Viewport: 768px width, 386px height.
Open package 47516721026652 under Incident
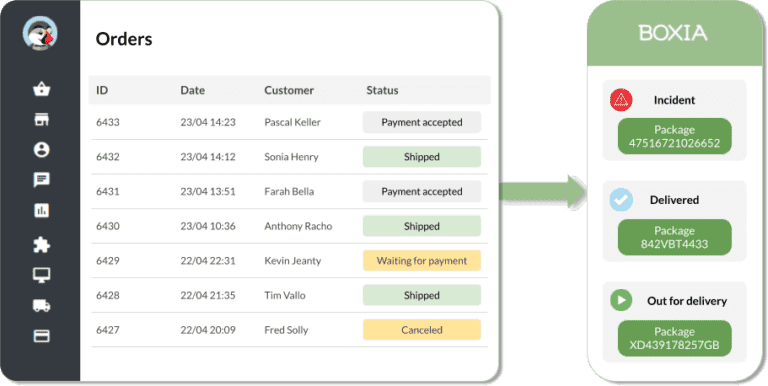(674, 137)
